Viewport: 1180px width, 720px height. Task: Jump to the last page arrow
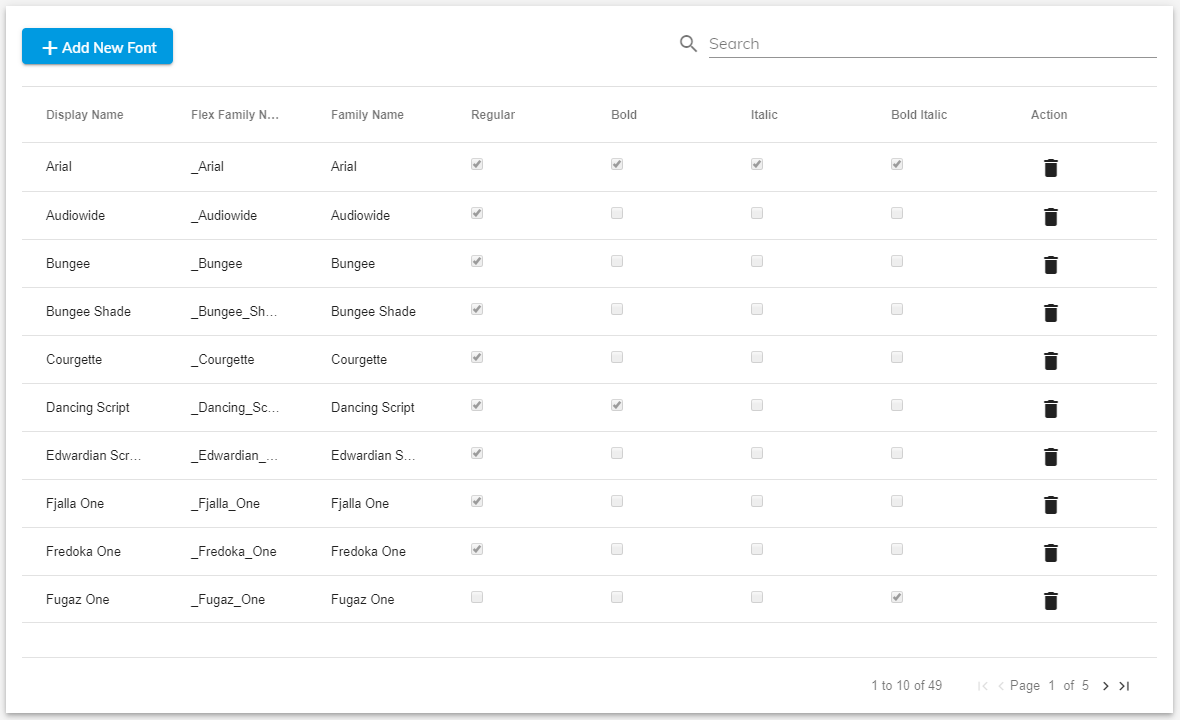coord(1124,685)
